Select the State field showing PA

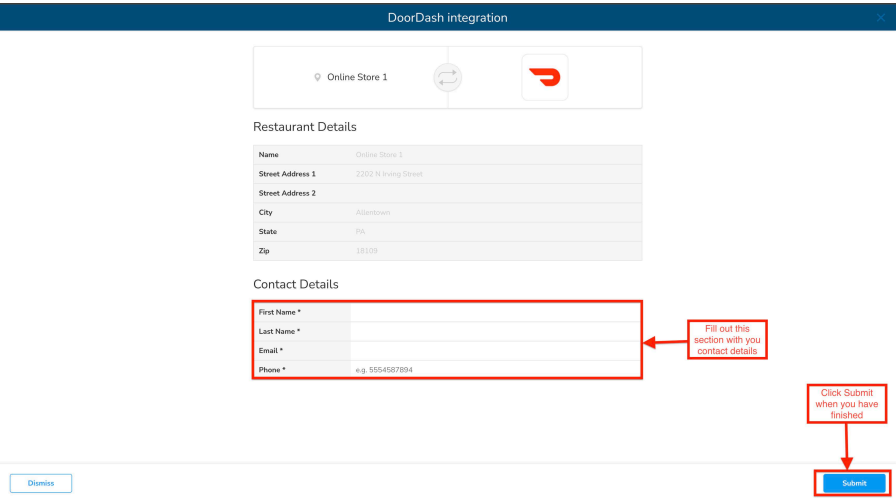[x=494, y=231]
